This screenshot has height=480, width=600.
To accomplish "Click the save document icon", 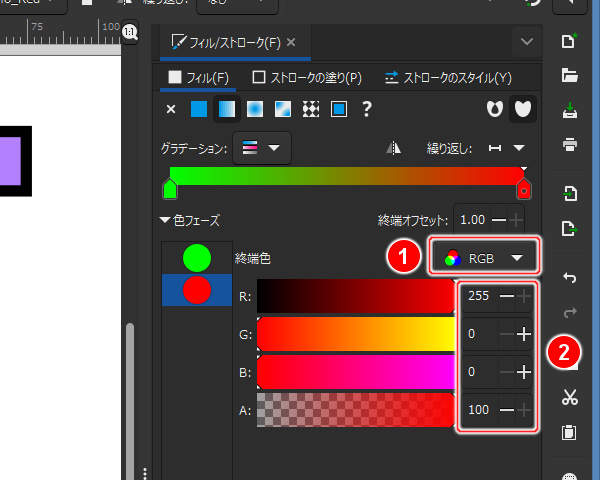I will pos(569,110).
